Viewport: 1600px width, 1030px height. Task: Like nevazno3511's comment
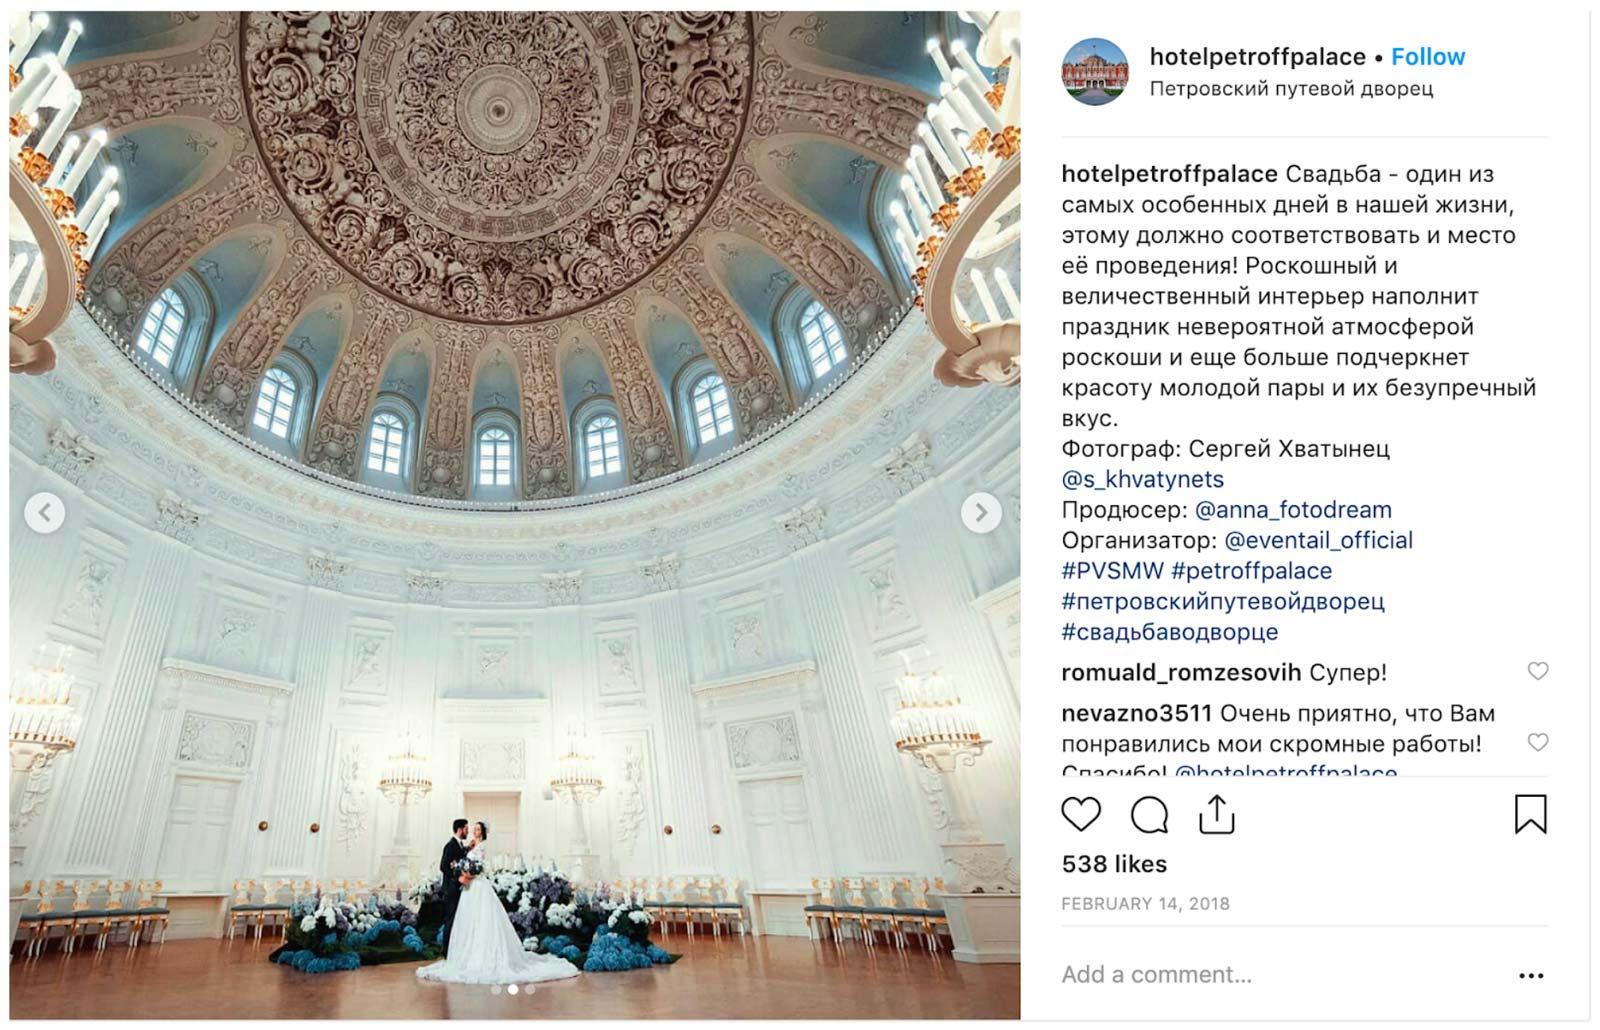1538,742
